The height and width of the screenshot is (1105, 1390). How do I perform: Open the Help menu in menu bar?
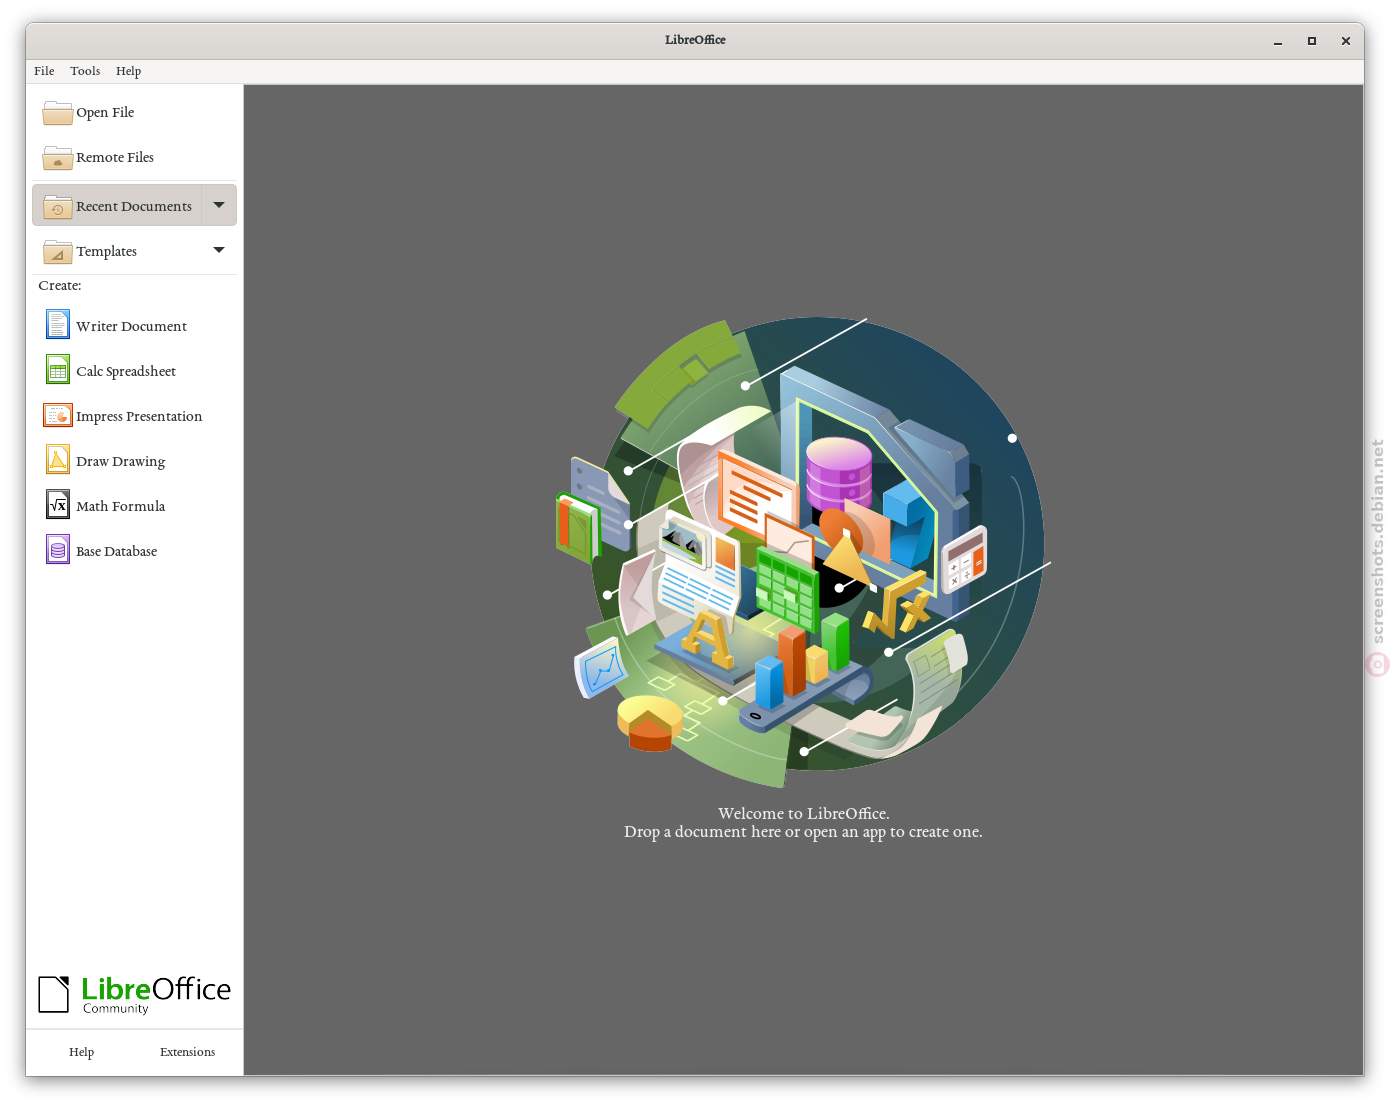(x=128, y=71)
